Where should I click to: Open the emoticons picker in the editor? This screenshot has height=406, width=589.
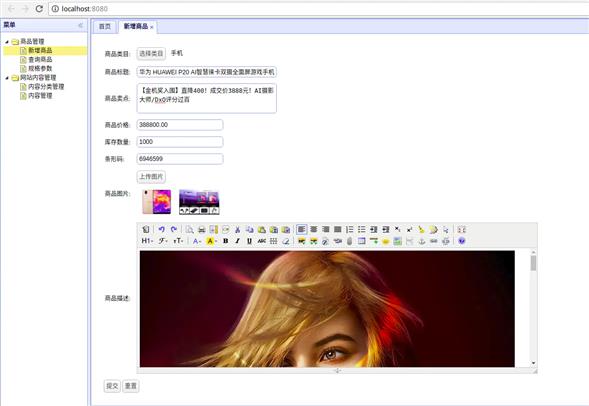tap(385, 241)
